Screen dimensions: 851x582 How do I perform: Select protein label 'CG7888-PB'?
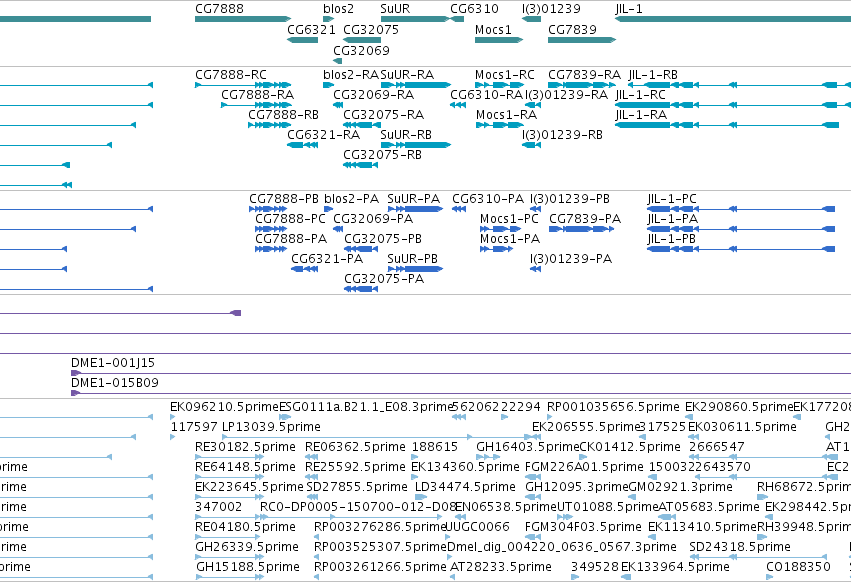click(x=284, y=199)
